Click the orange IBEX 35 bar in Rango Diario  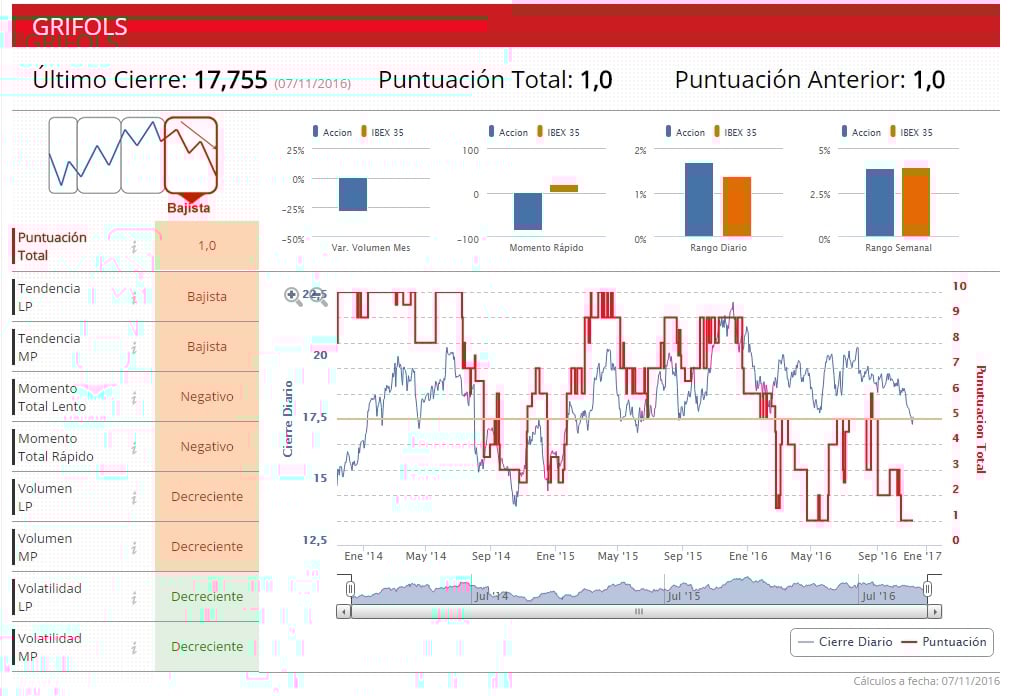(x=736, y=206)
